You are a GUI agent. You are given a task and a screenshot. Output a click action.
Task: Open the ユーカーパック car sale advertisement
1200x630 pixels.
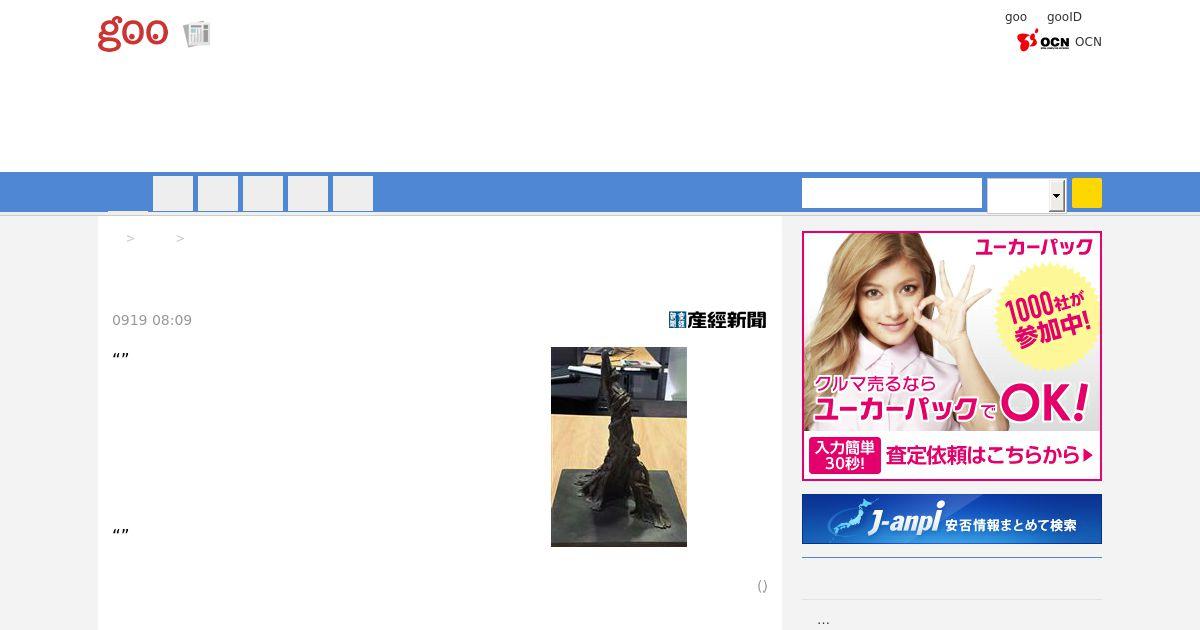coord(952,356)
